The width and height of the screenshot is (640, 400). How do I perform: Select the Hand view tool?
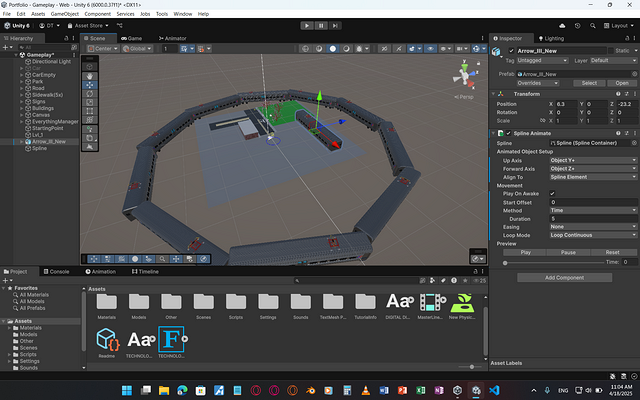(x=90, y=76)
